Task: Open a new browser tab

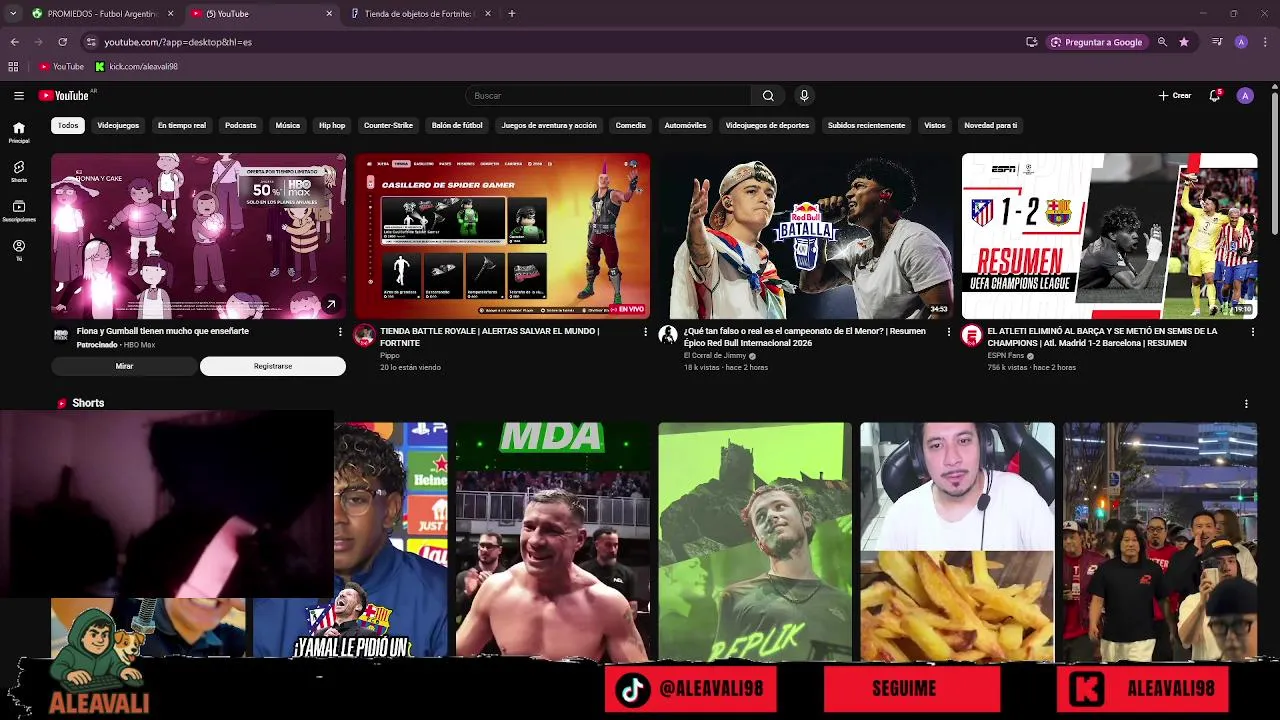Action: tap(512, 14)
